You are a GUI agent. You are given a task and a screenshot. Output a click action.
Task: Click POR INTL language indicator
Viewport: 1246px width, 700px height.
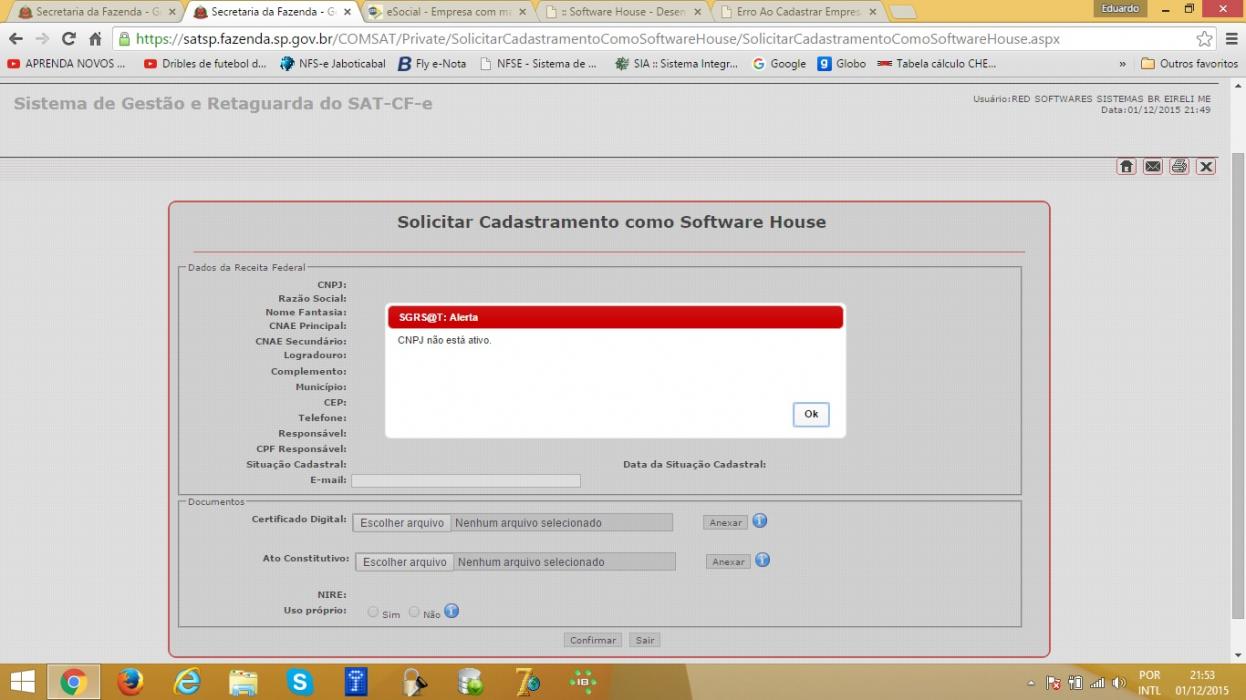click(1150, 683)
